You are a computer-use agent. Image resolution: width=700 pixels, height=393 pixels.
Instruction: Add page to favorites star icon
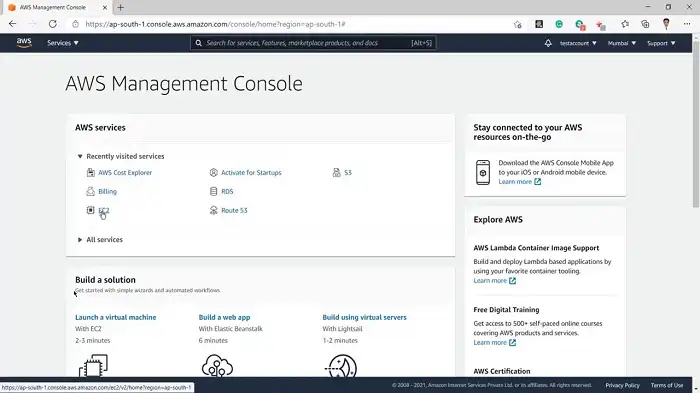coord(517,25)
